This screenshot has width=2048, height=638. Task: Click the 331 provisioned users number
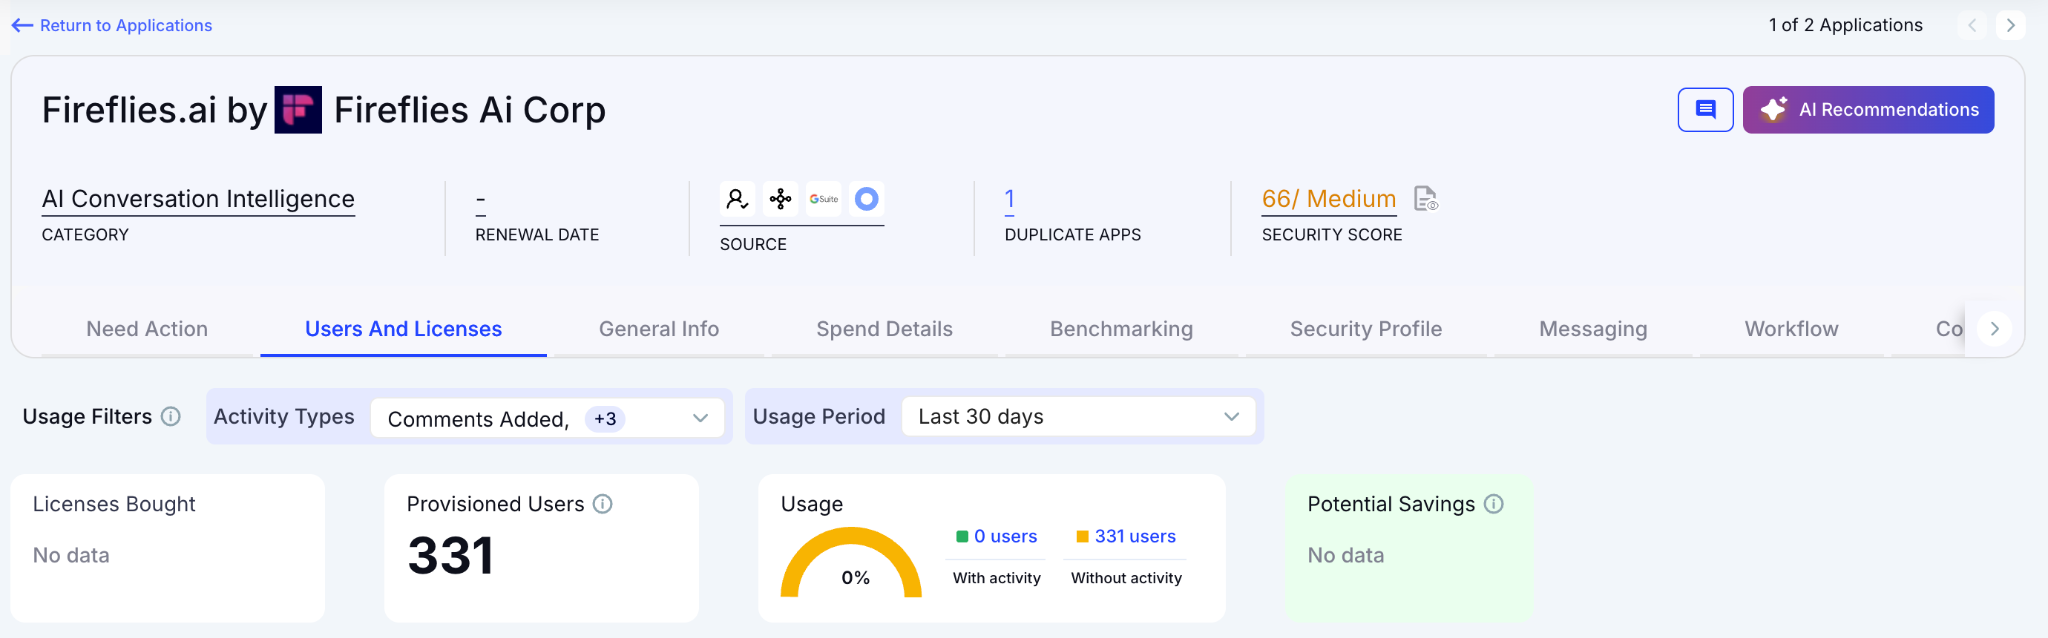[x=451, y=556]
